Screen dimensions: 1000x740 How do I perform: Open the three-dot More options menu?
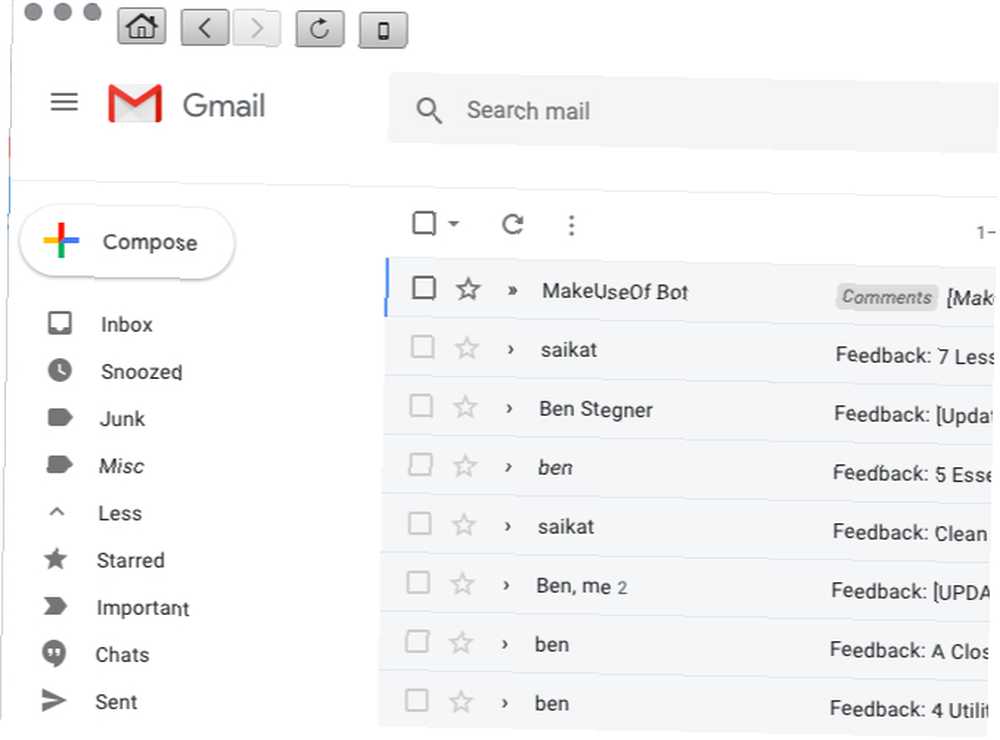point(571,225)
